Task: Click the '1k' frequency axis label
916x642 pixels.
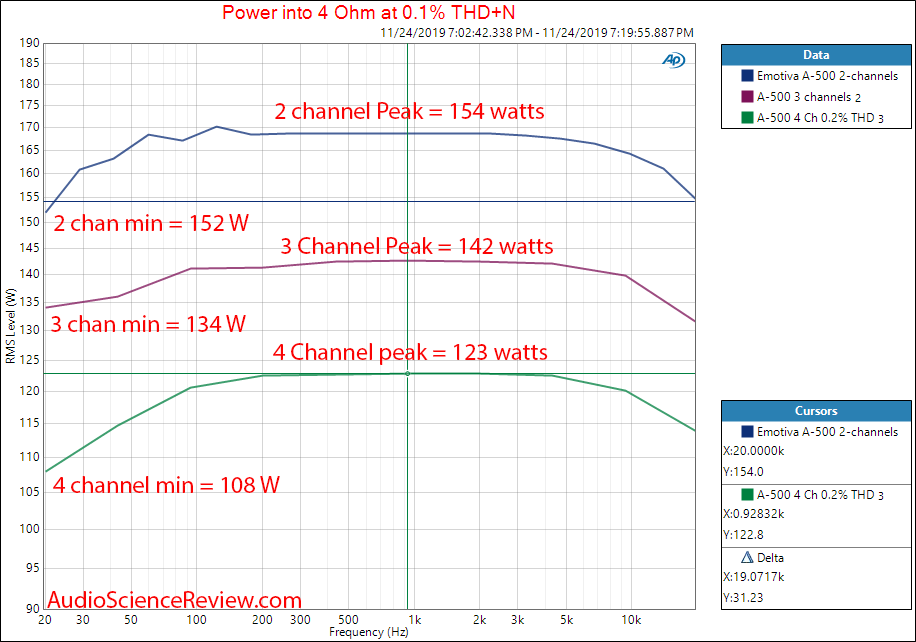Action: (414, 620)
